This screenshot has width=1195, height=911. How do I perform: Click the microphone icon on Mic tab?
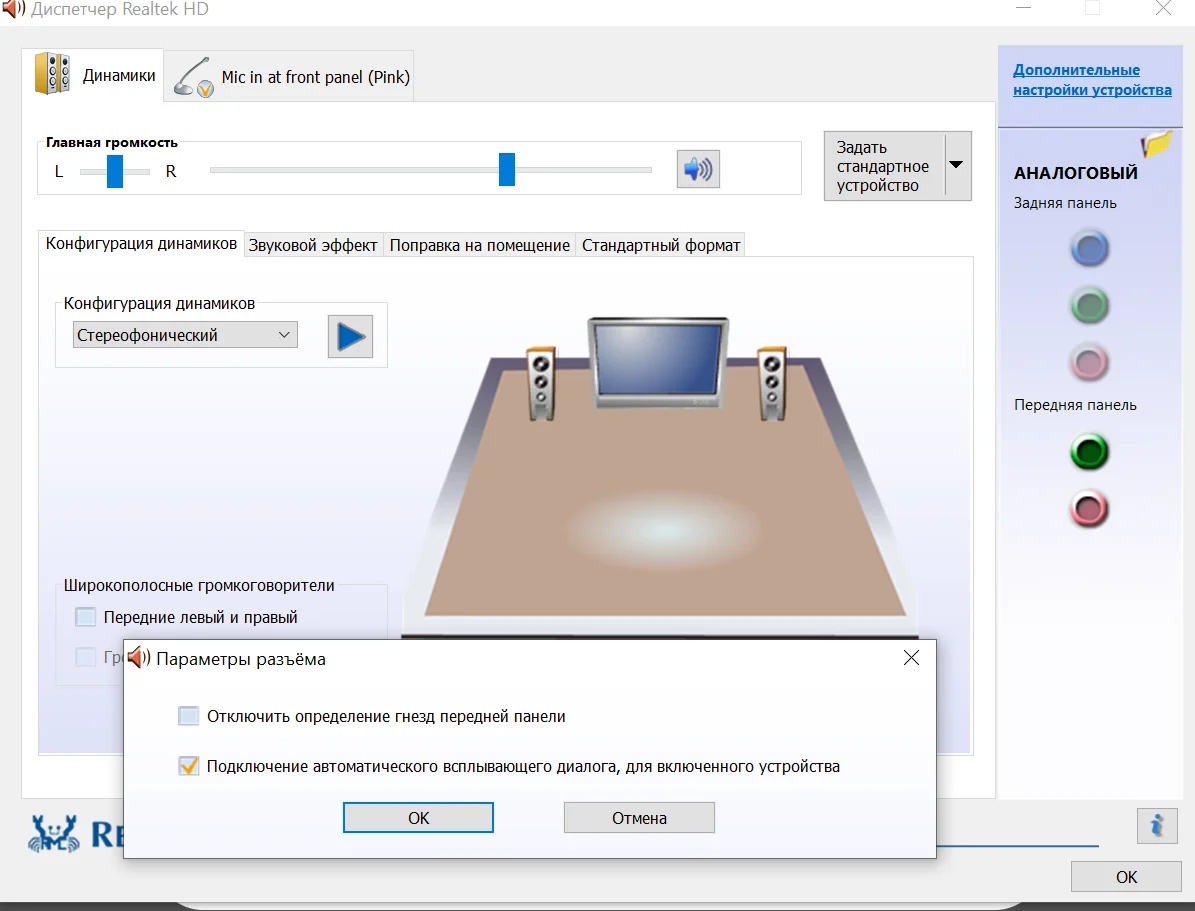(193, 77)
